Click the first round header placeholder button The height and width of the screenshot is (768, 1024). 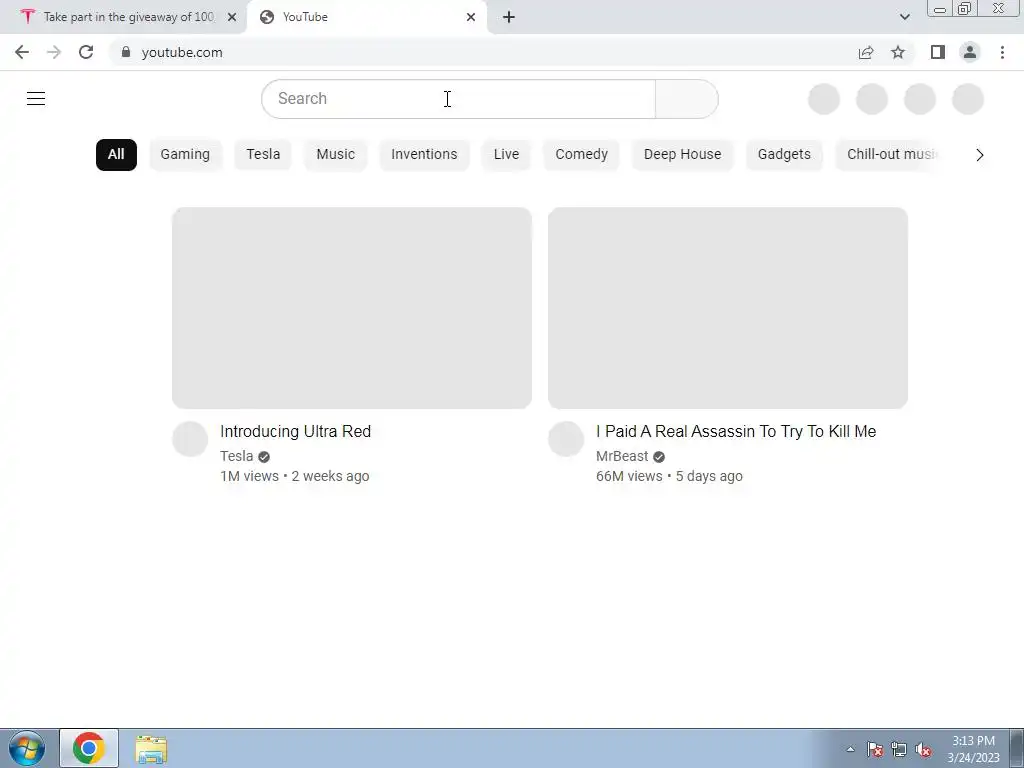pyautogui.click(x=824, y=99)
